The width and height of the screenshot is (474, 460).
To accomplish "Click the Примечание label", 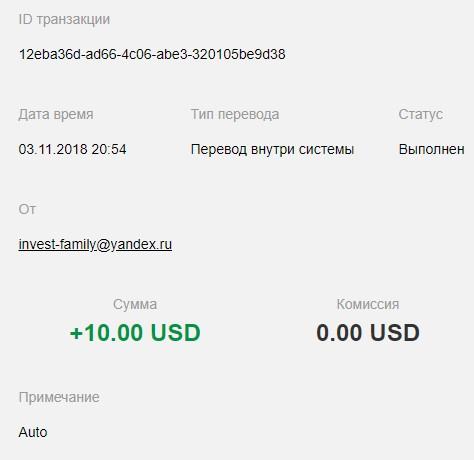I will pyautogui.click(x=59, y=397).
